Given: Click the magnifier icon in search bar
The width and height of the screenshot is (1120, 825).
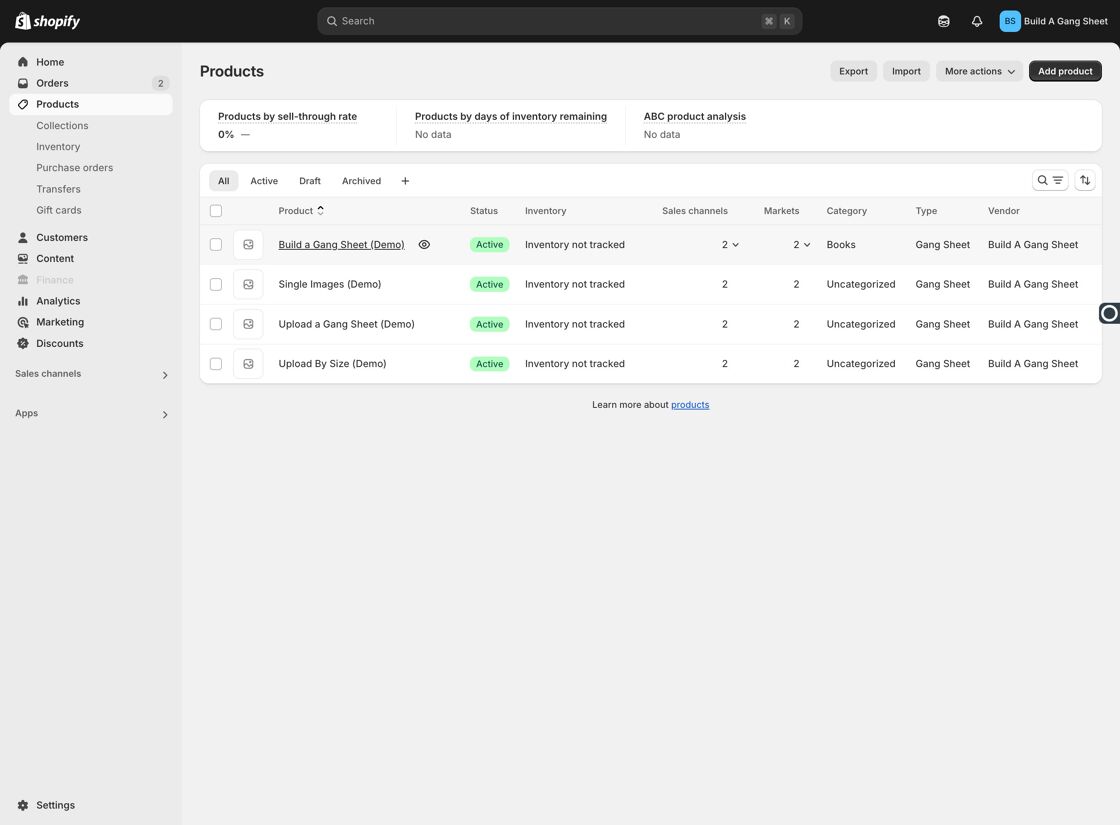Looking at the screenshot, I should click(x=331, y=21).
